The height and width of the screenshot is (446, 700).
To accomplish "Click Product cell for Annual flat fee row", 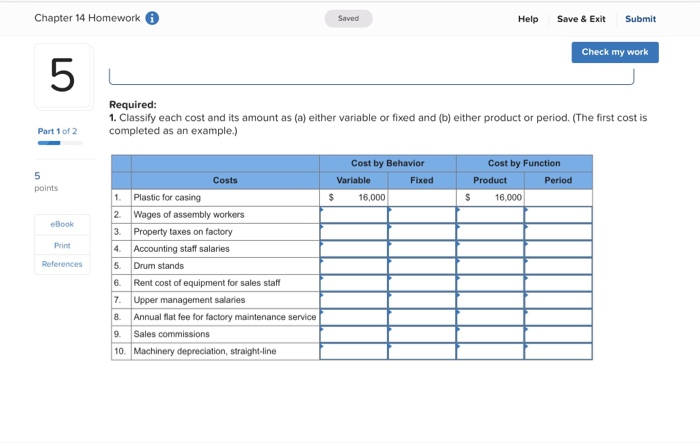I will point(490,317).
